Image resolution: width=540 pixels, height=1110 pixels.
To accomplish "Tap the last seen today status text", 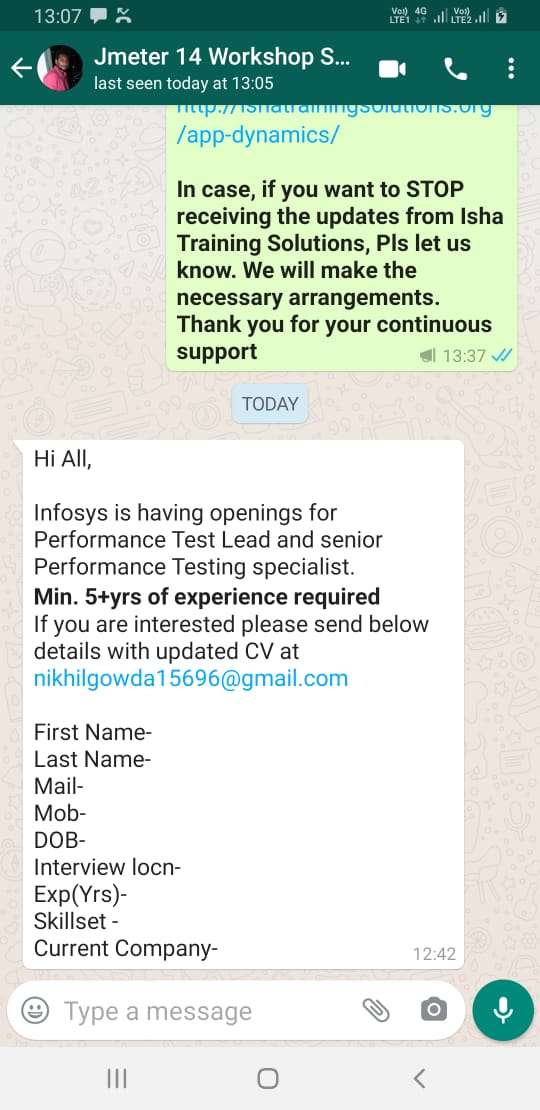I will click(x=183, y=84).
